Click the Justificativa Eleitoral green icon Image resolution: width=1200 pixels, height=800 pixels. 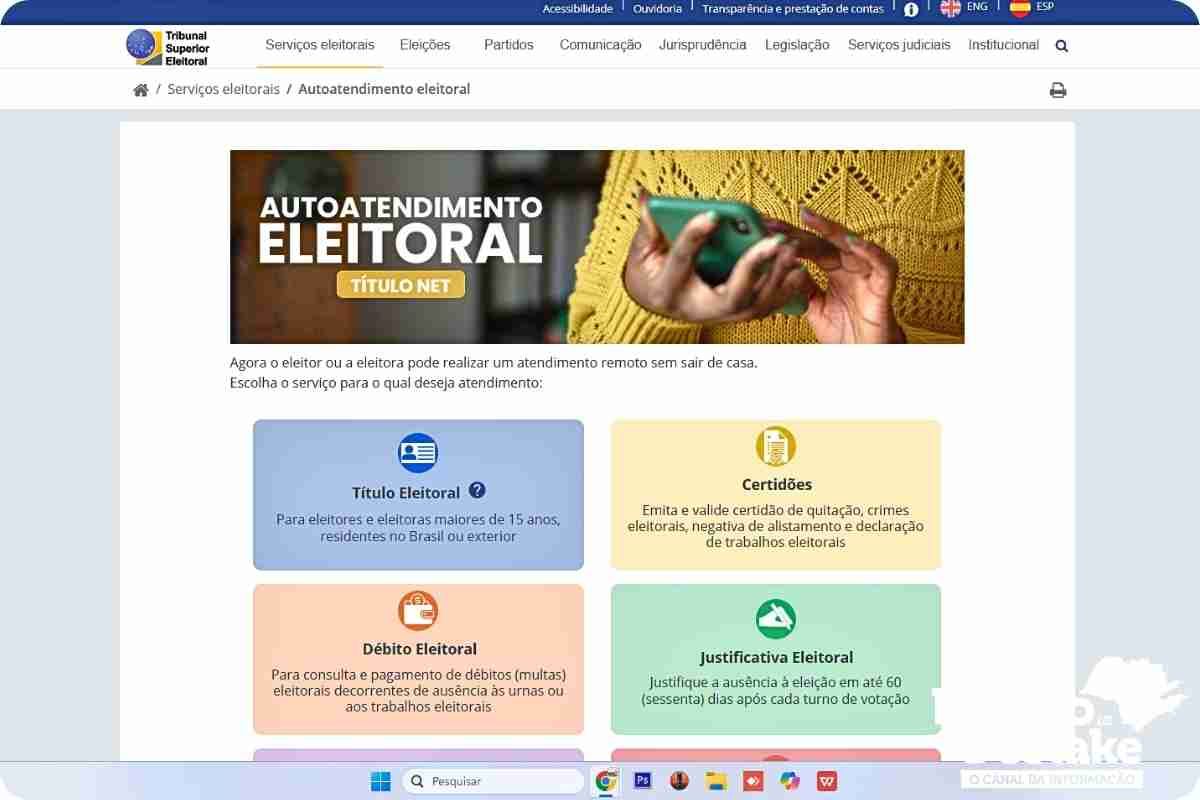776,619
